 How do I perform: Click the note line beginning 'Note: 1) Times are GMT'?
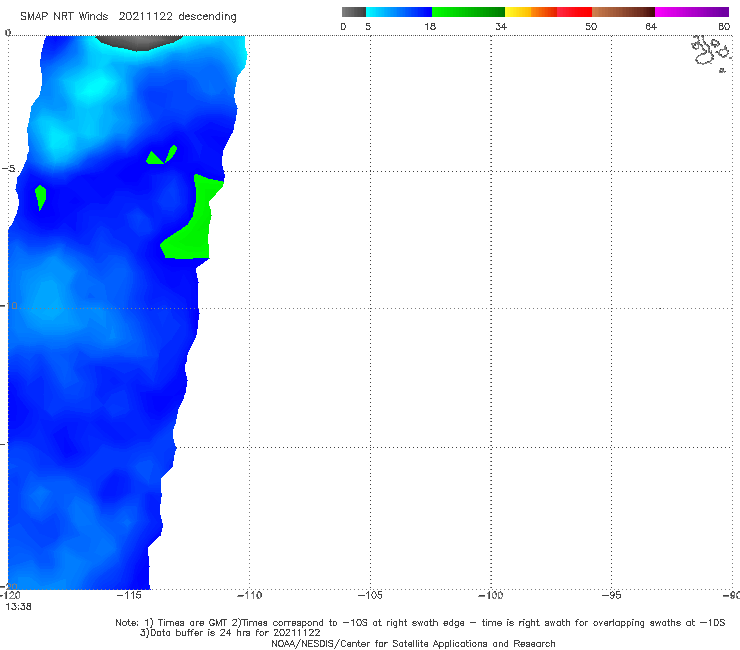pyautogui.click(x=420, y=623)
